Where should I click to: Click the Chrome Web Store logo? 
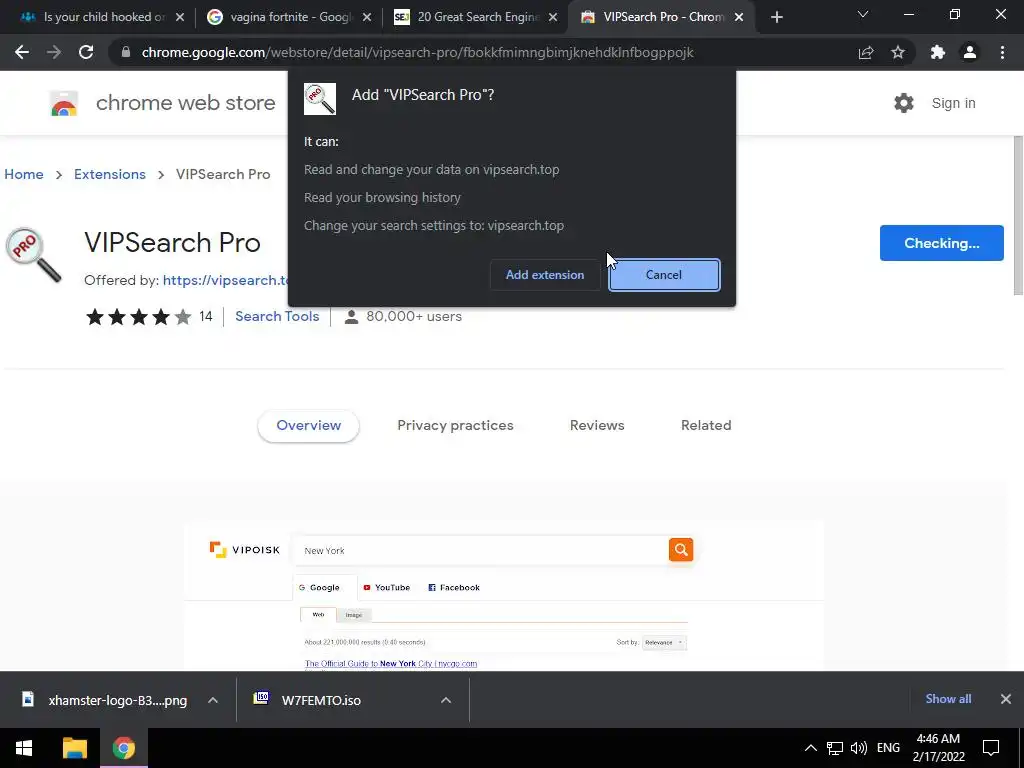click(64, 103)
